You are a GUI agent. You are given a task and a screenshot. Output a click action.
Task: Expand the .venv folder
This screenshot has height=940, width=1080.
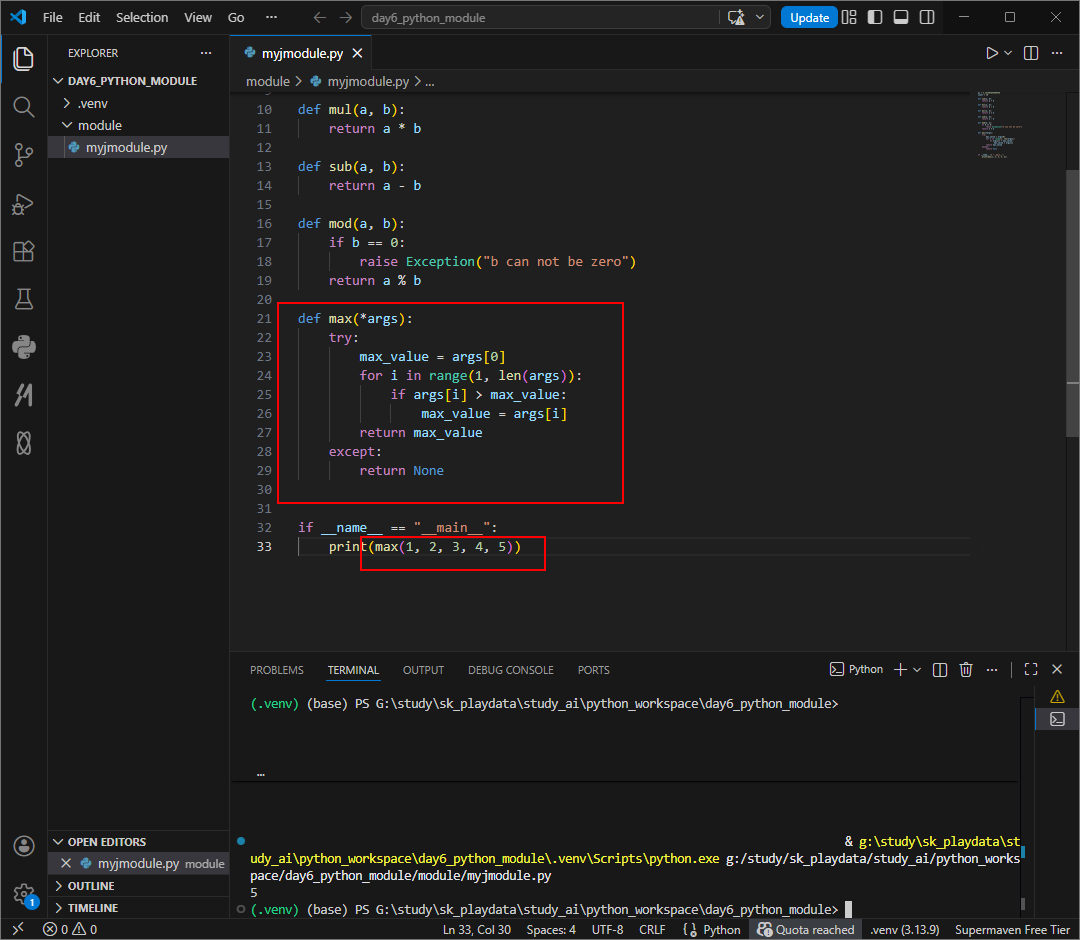pyautogui.click(x=138, y=103)
